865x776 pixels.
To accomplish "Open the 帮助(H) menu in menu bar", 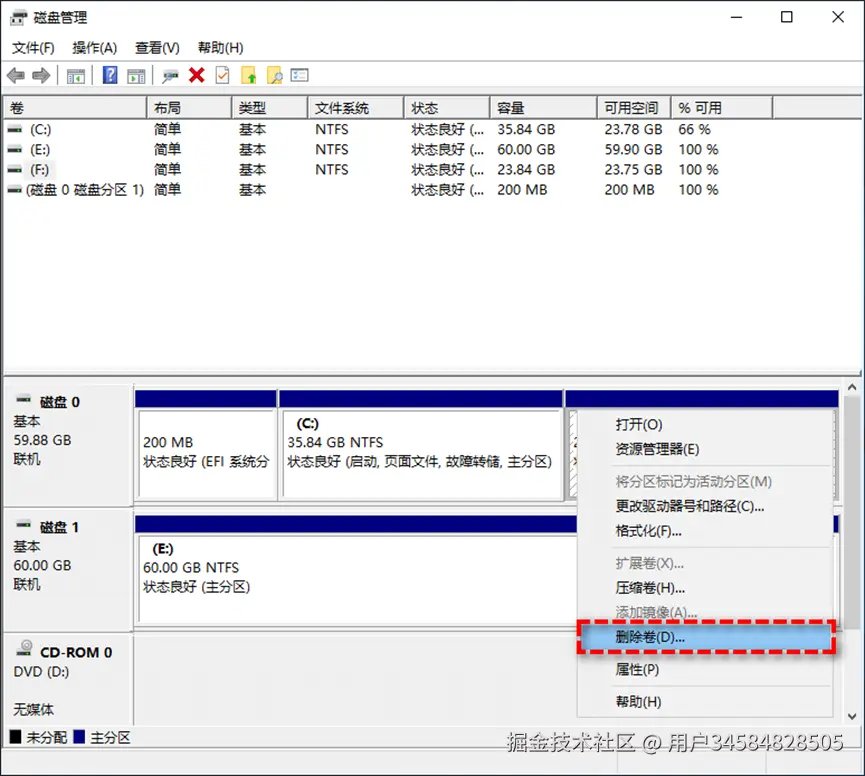I will click(221, 48).
